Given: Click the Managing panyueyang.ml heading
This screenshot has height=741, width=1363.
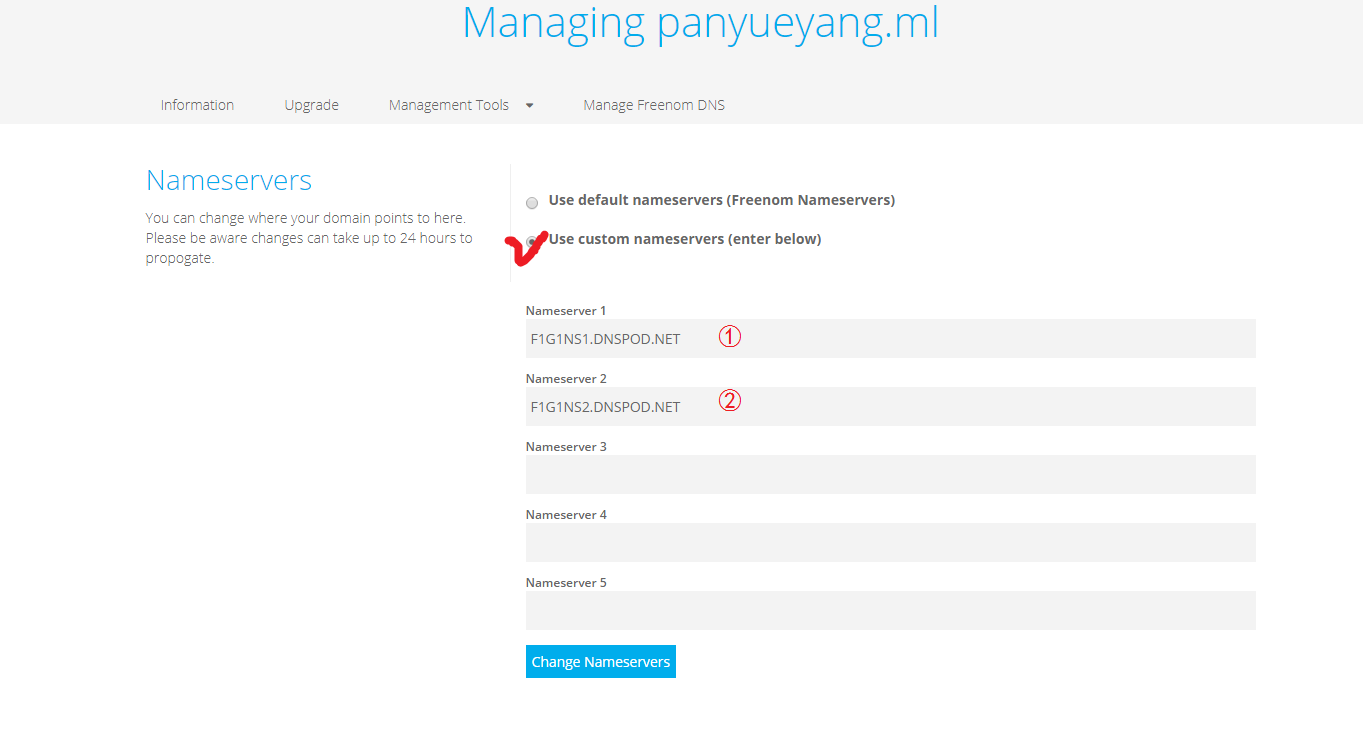Looking at the screenshot, I should click(x=700, y=24).
